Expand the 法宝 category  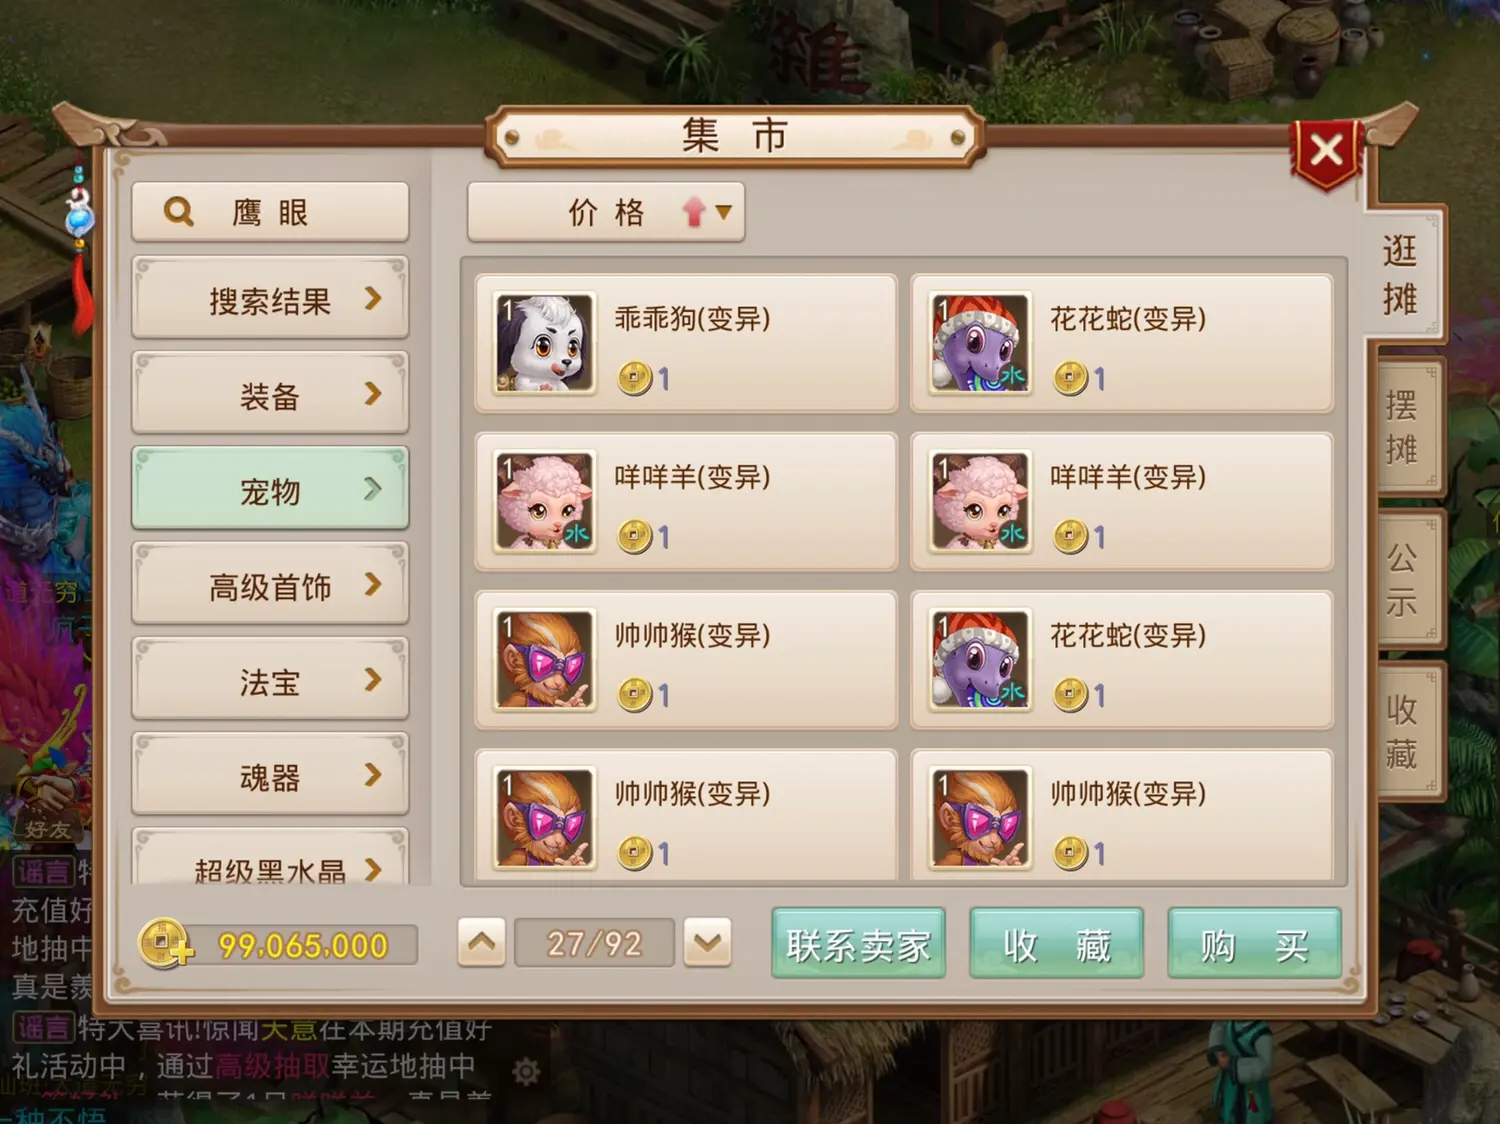coord(270,679)
